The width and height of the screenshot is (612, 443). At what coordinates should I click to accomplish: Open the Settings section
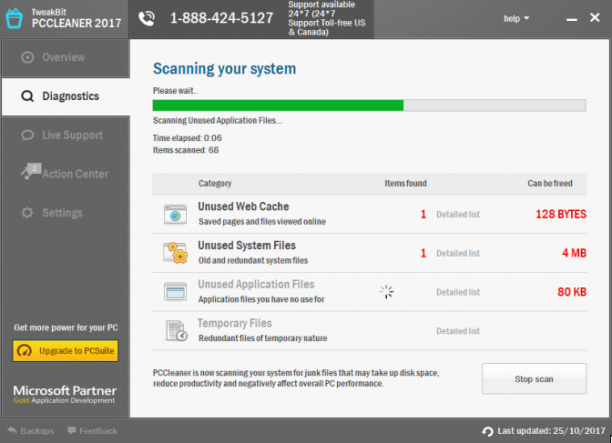pyautogui.click(x=66, y=213)
